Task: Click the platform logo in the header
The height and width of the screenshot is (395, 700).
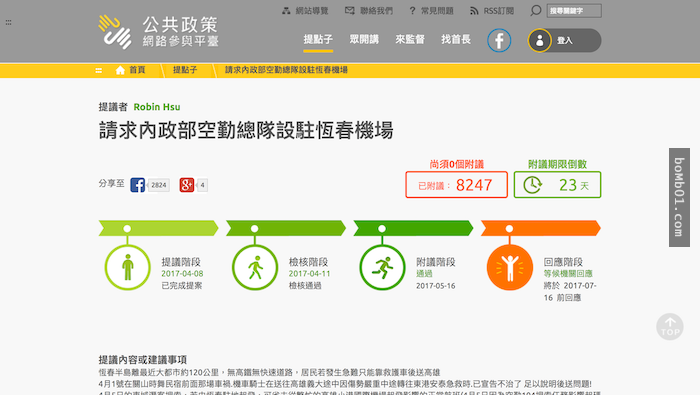Action: (x=158, y=32)
